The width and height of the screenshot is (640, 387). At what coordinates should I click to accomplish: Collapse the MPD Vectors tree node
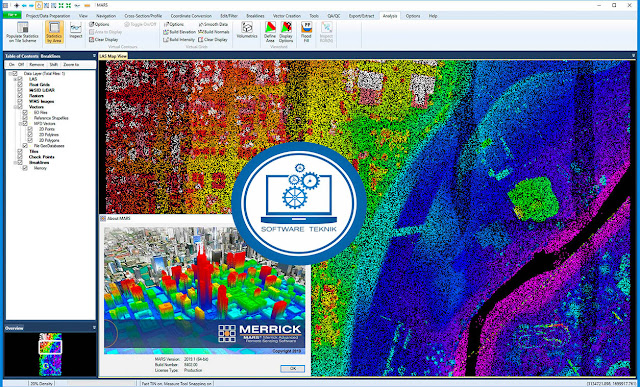coord(20,124)
